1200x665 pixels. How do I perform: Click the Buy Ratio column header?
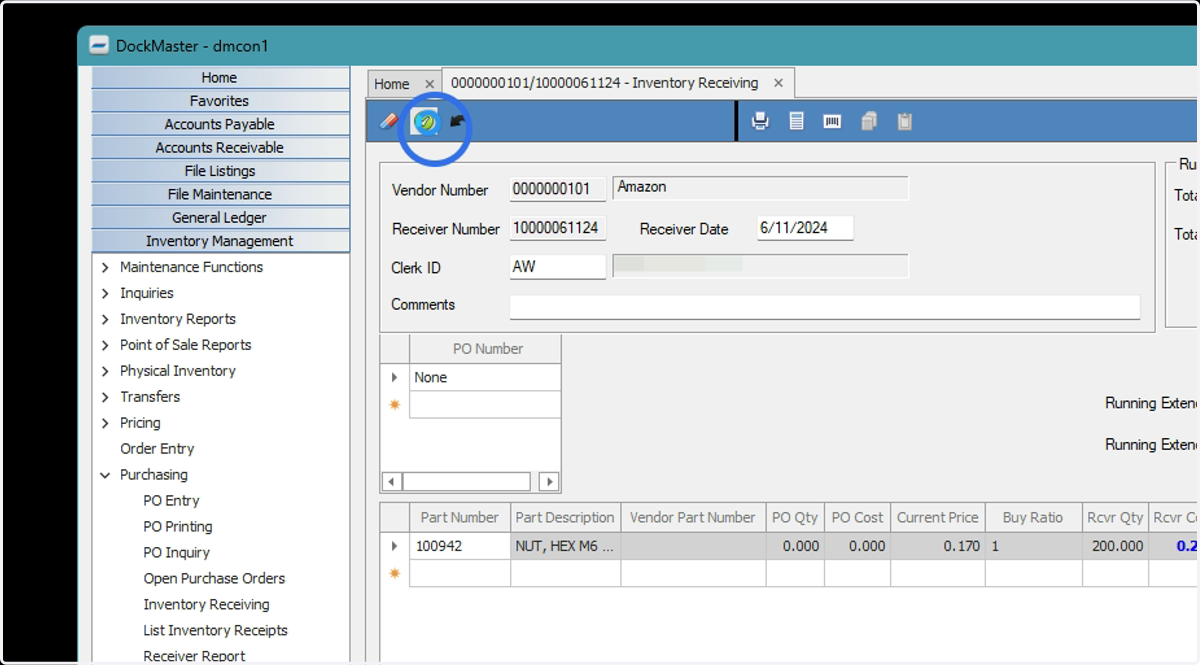coord(1033,518)
